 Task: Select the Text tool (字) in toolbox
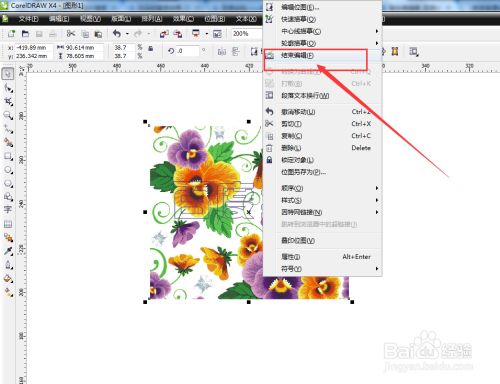(8, 210)
